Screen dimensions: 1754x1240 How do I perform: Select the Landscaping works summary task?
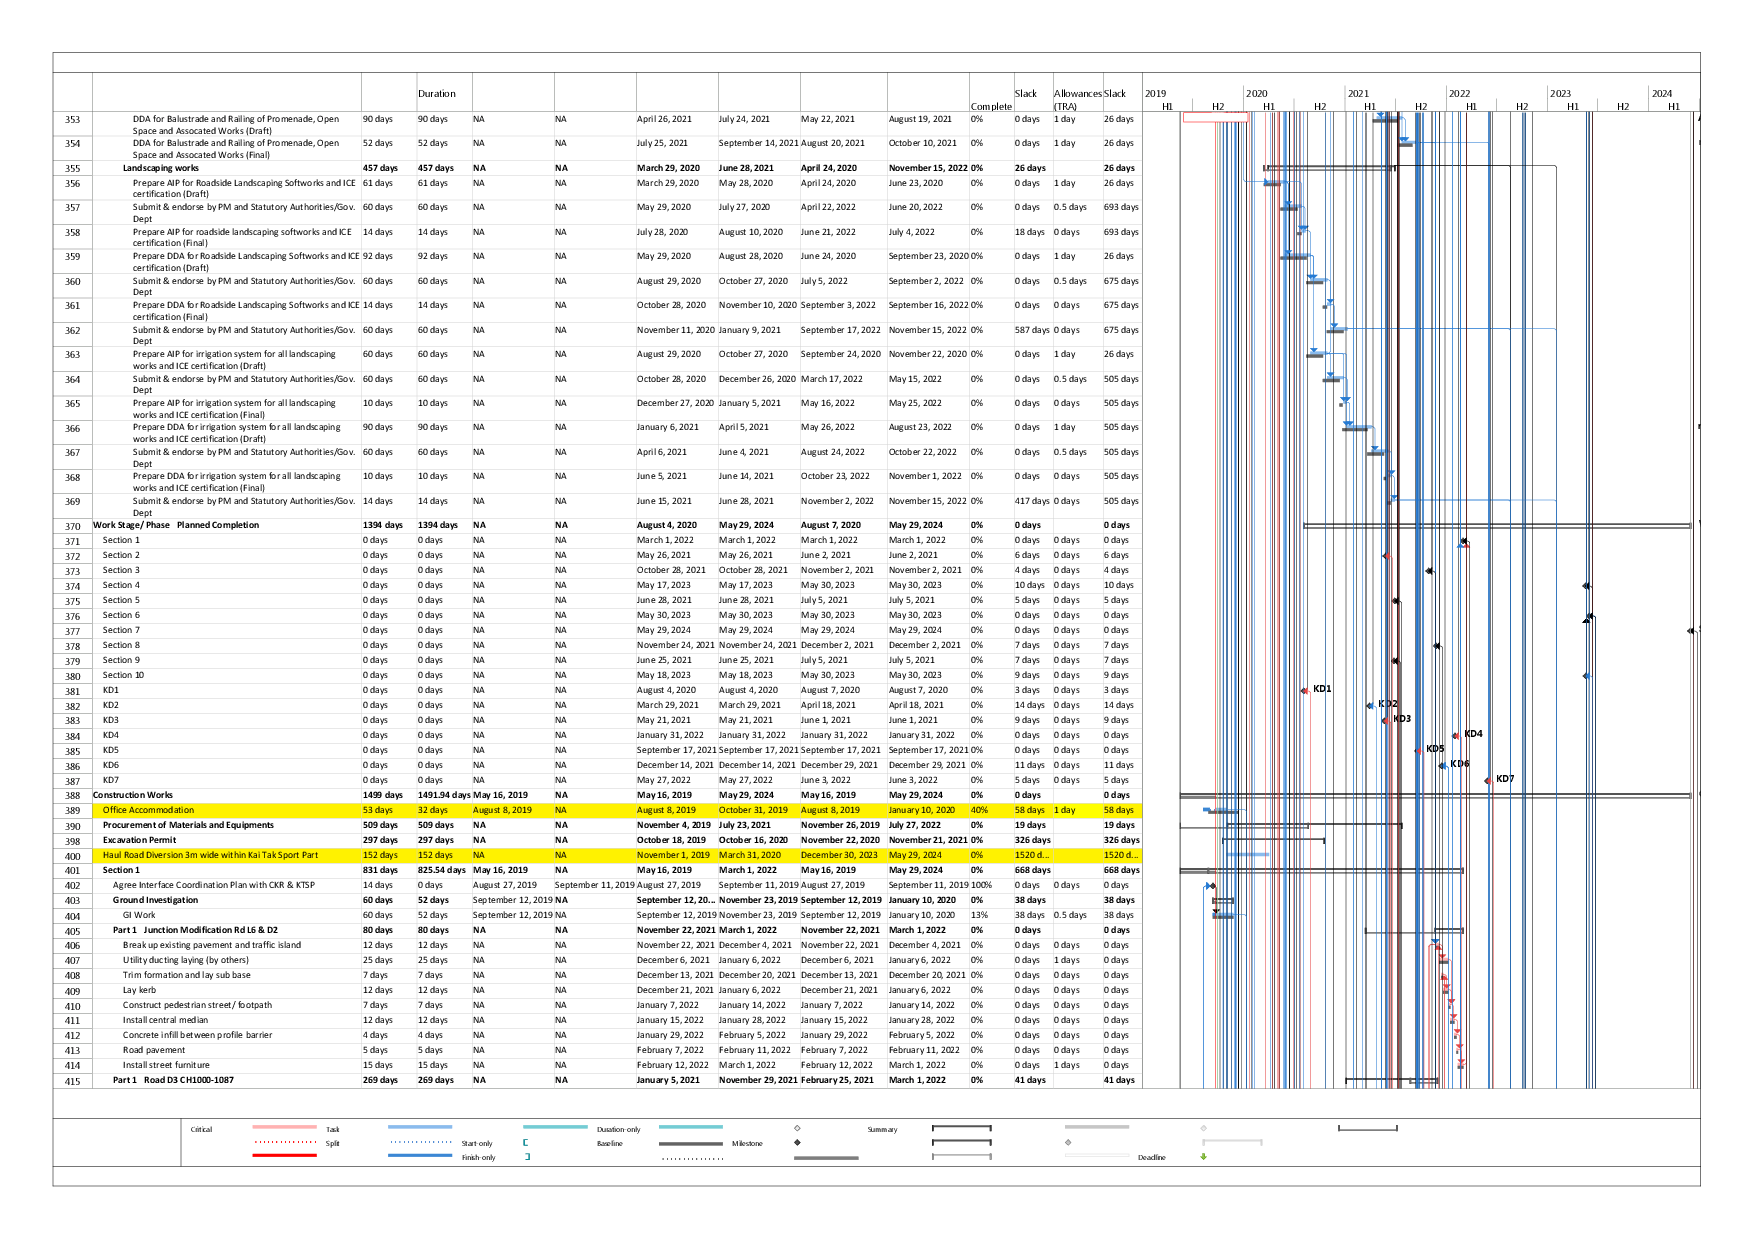pos(160,168)
